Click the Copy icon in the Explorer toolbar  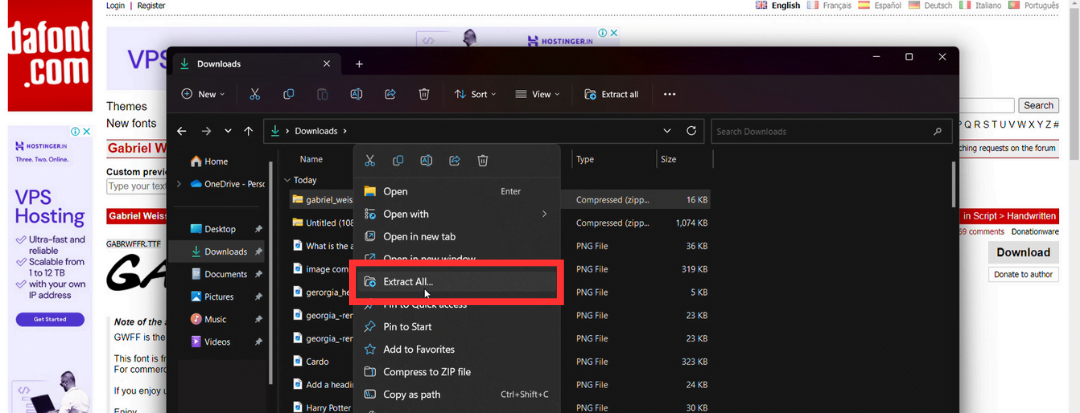(x=288, y=94)
